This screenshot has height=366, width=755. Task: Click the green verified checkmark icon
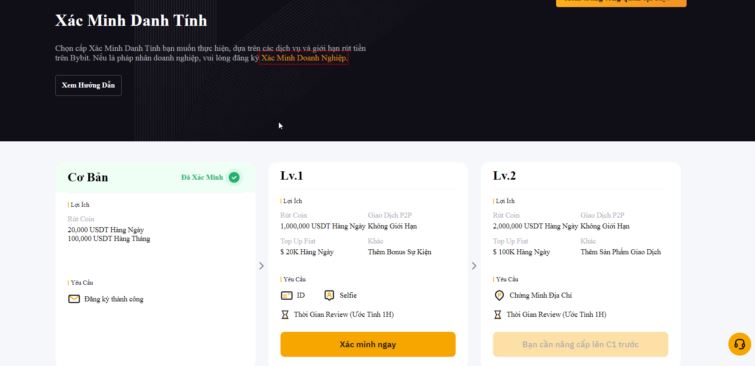234,177
